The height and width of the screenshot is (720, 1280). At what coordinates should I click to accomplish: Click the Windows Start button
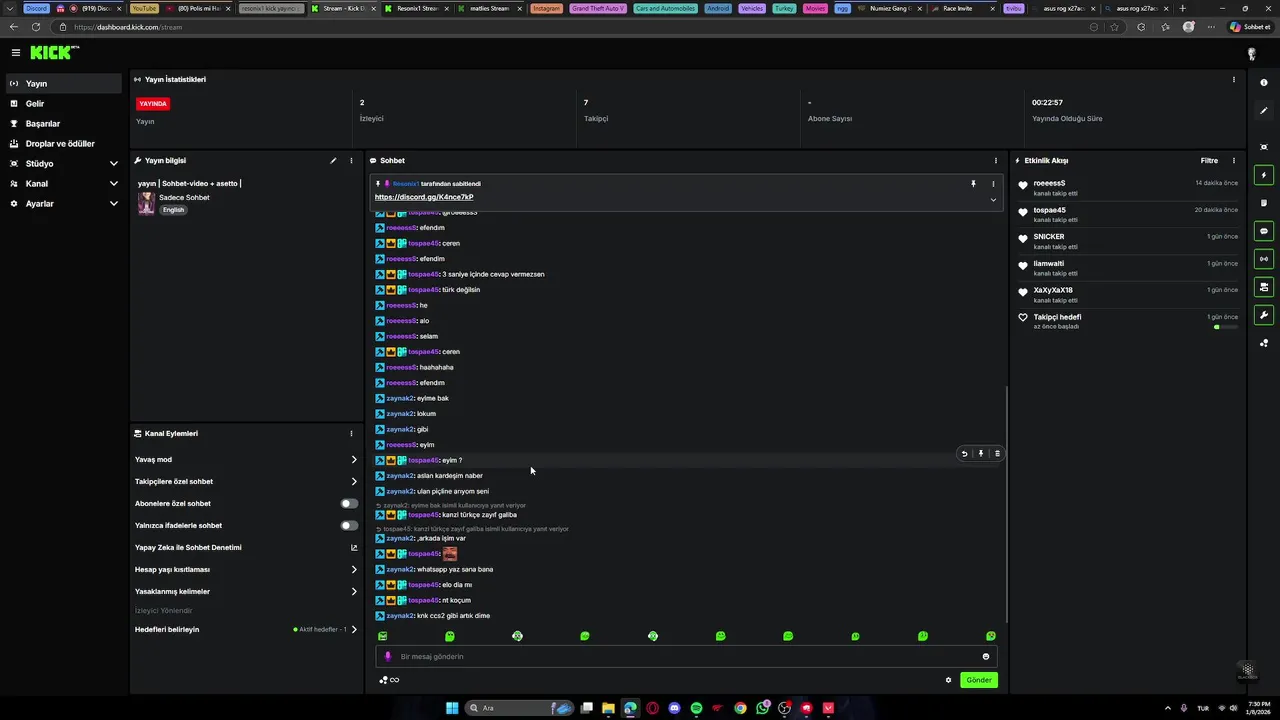pos(452,708)
